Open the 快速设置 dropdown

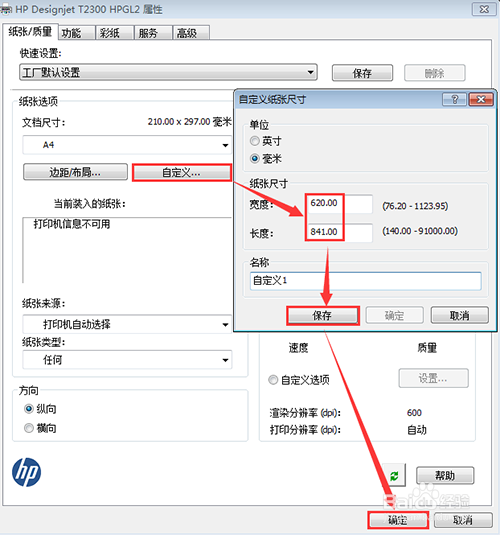pos(168,72)
